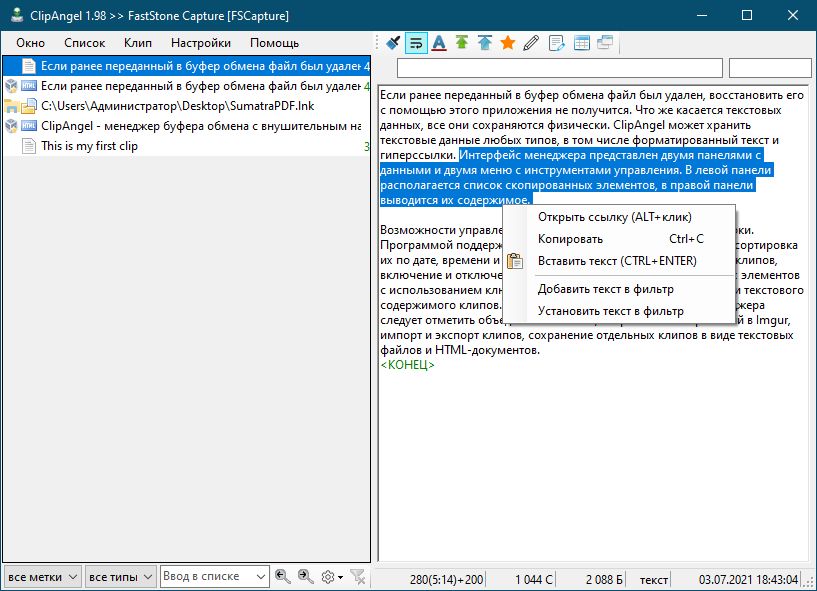Click the letter A text formatting icon

[x=439, y=43]
